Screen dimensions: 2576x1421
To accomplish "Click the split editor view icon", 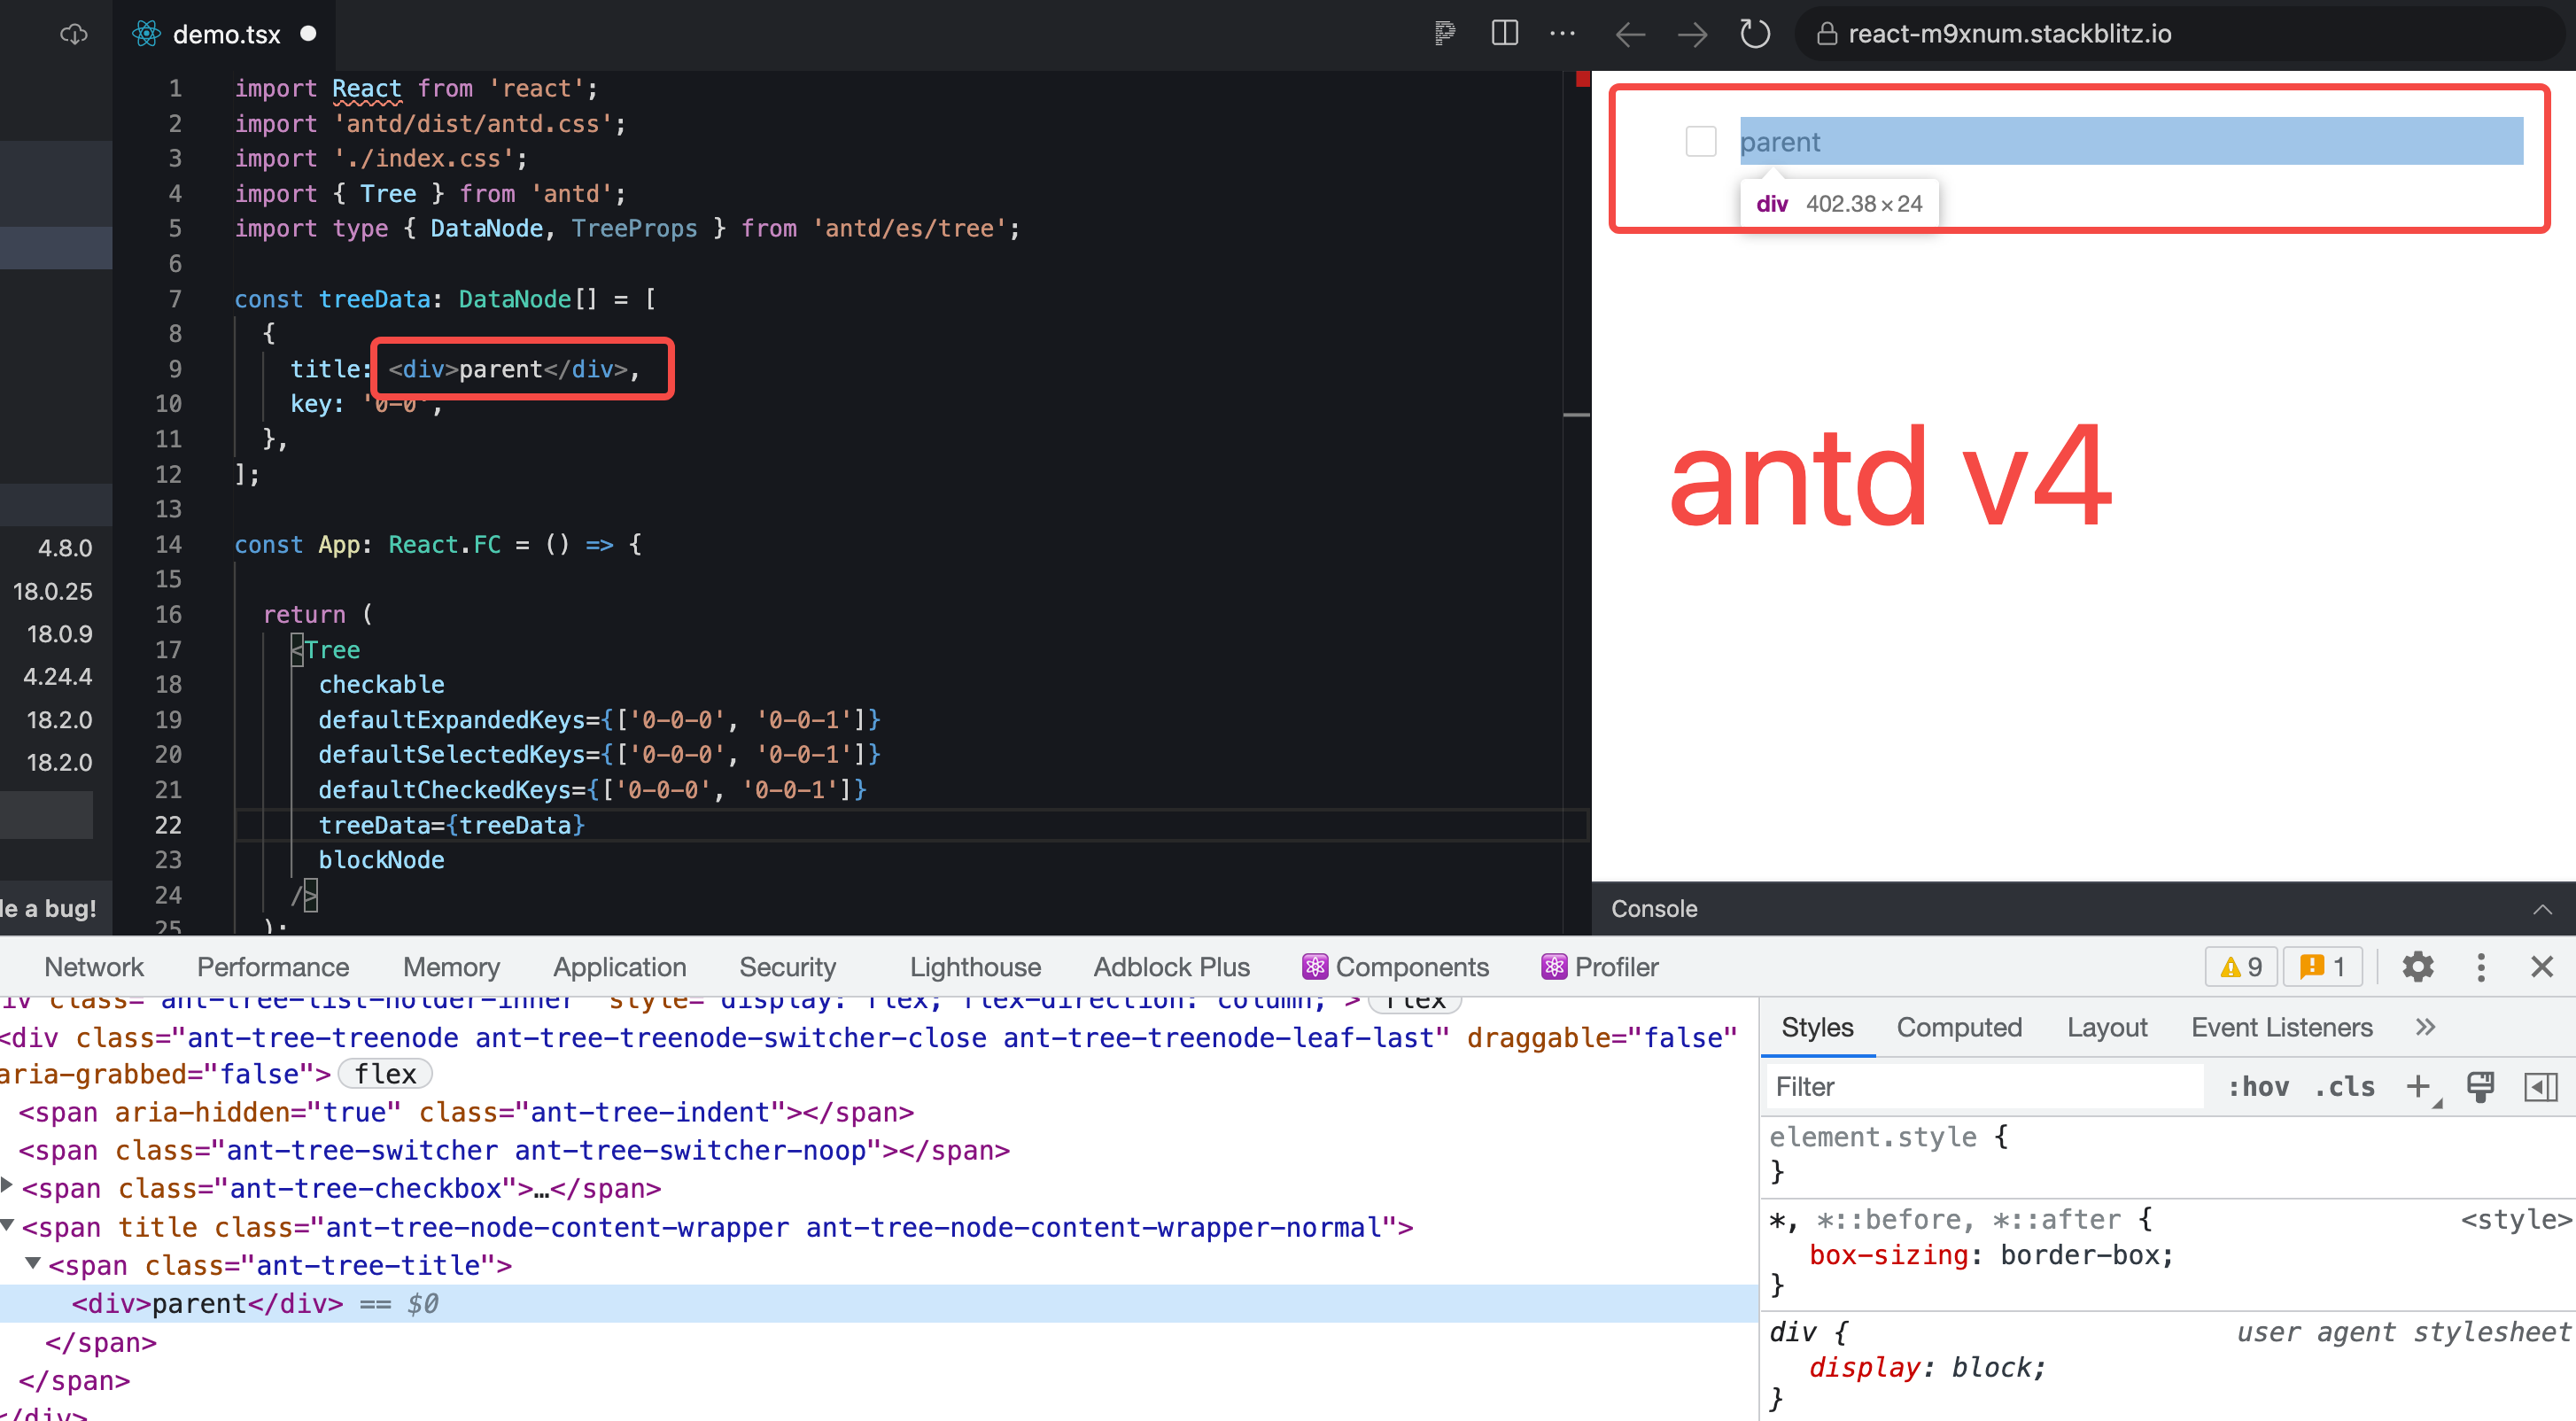I will (1504, 33).
